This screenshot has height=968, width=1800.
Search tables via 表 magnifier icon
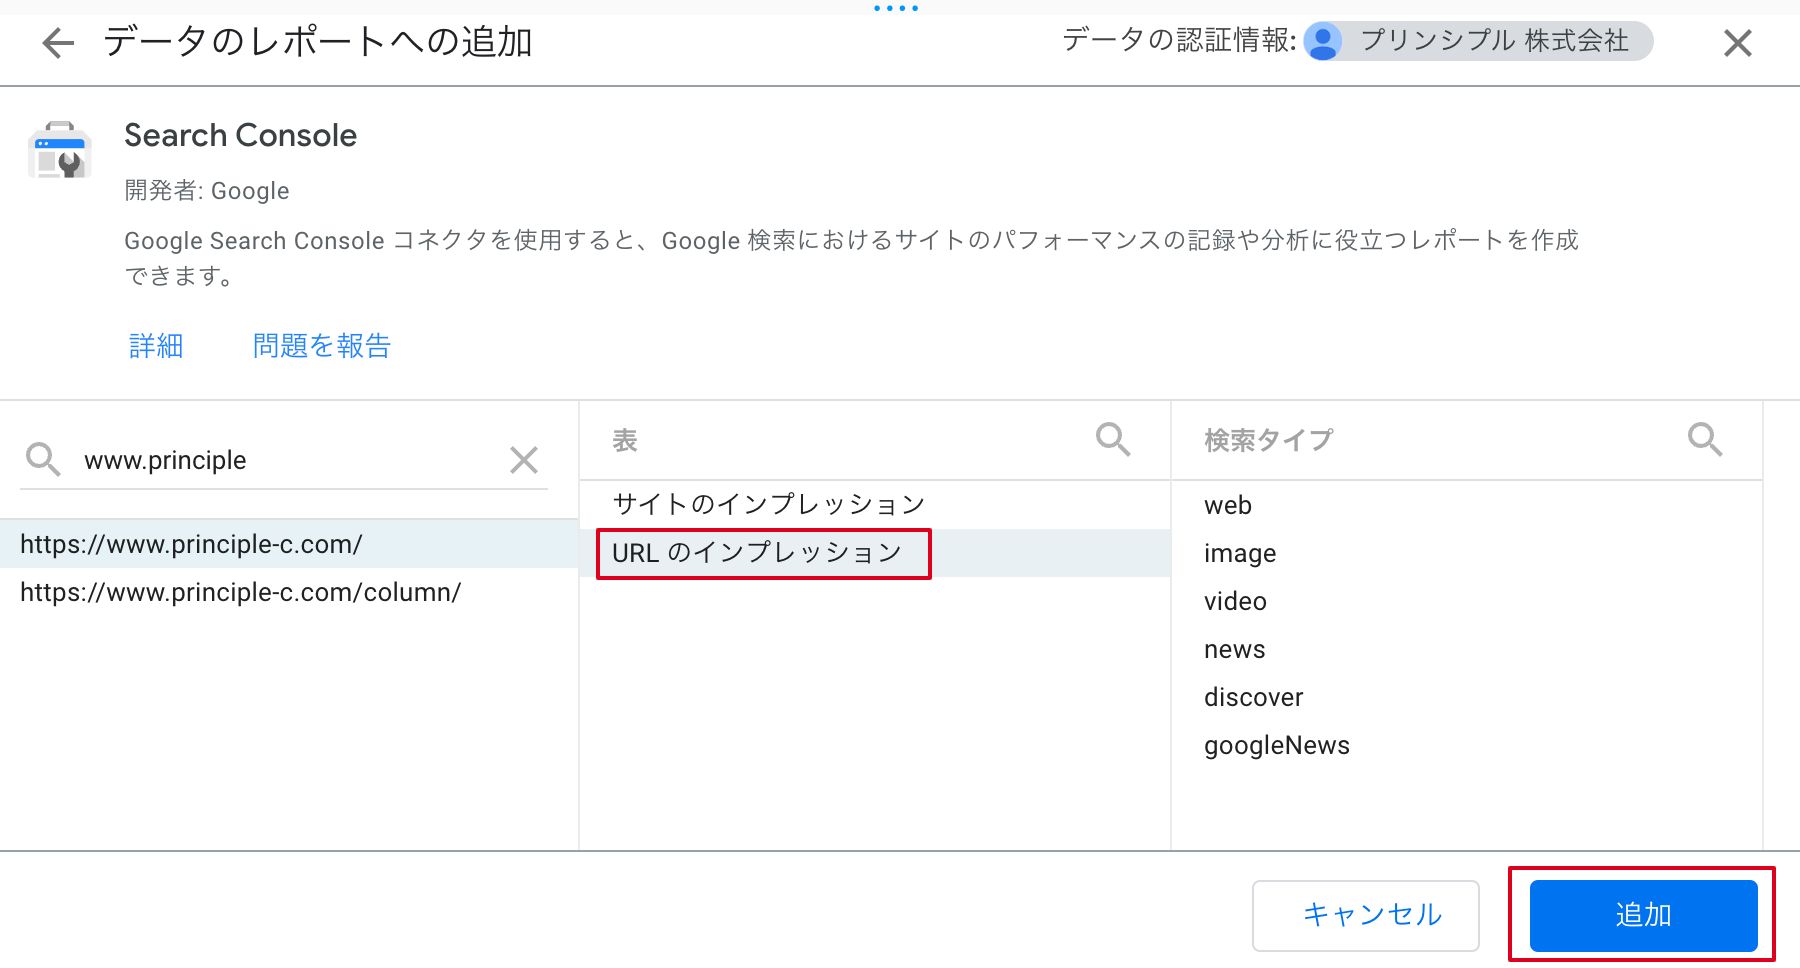tap(1113, 439)
